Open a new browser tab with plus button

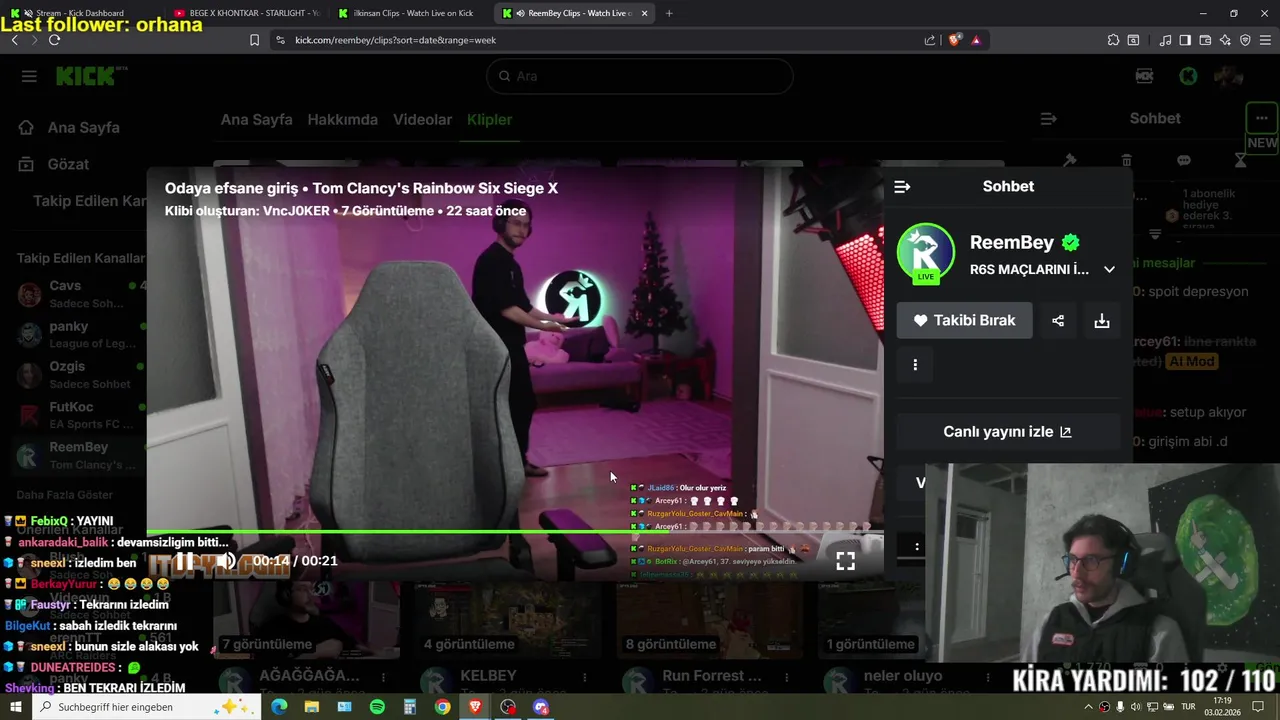tap(669, 13)
